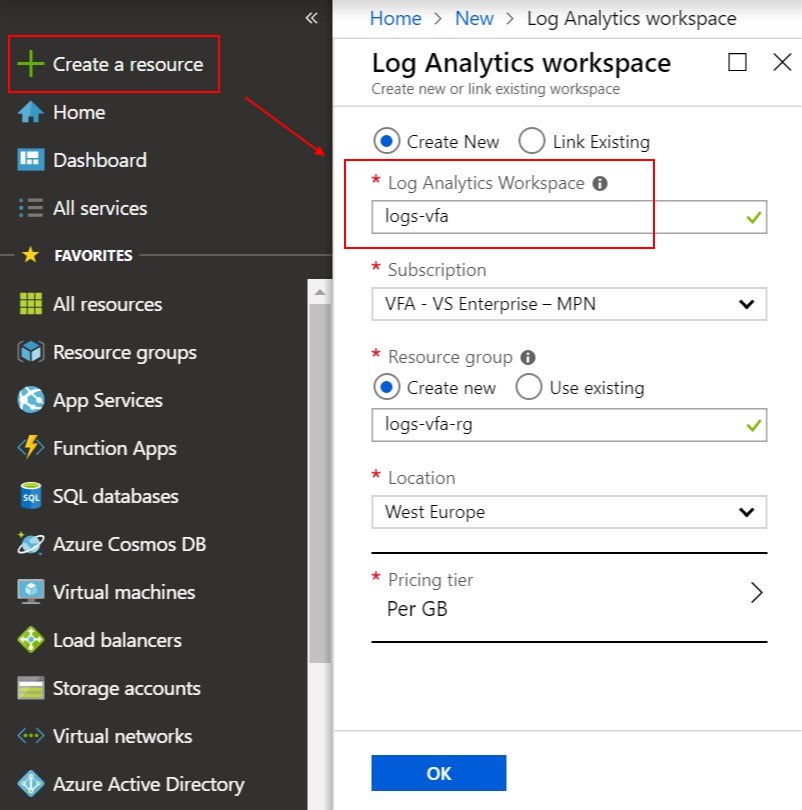Image resolution: width=802 pixels, height=810 pixels.
Task: Click the blue OK button
Action: 438,773
